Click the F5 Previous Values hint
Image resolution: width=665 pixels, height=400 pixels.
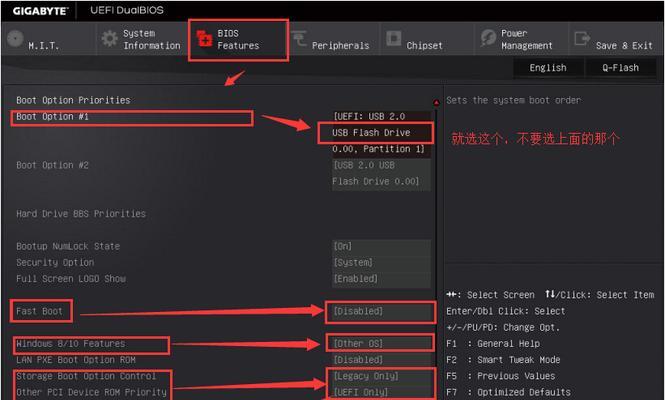pos(500,376)
